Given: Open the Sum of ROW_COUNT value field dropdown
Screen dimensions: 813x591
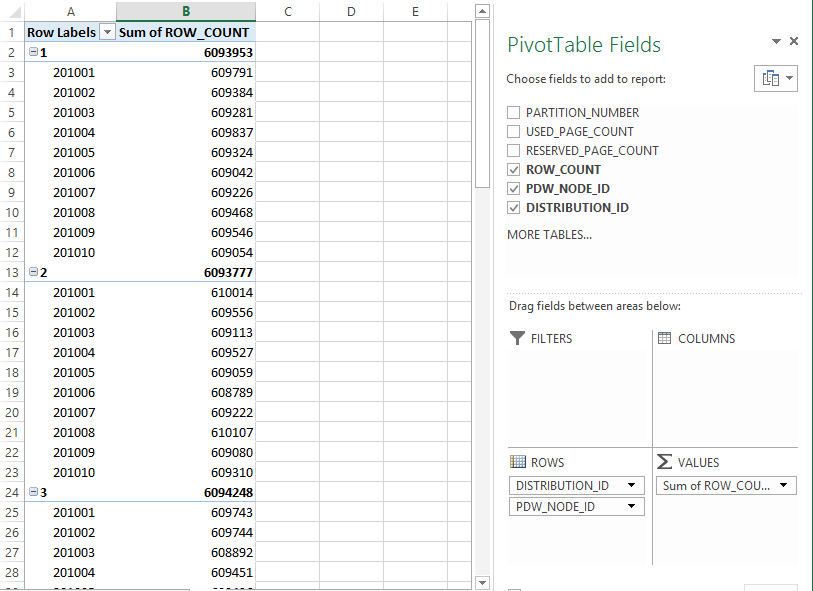Looking at the screenshot, I should (x=784, y=486).
